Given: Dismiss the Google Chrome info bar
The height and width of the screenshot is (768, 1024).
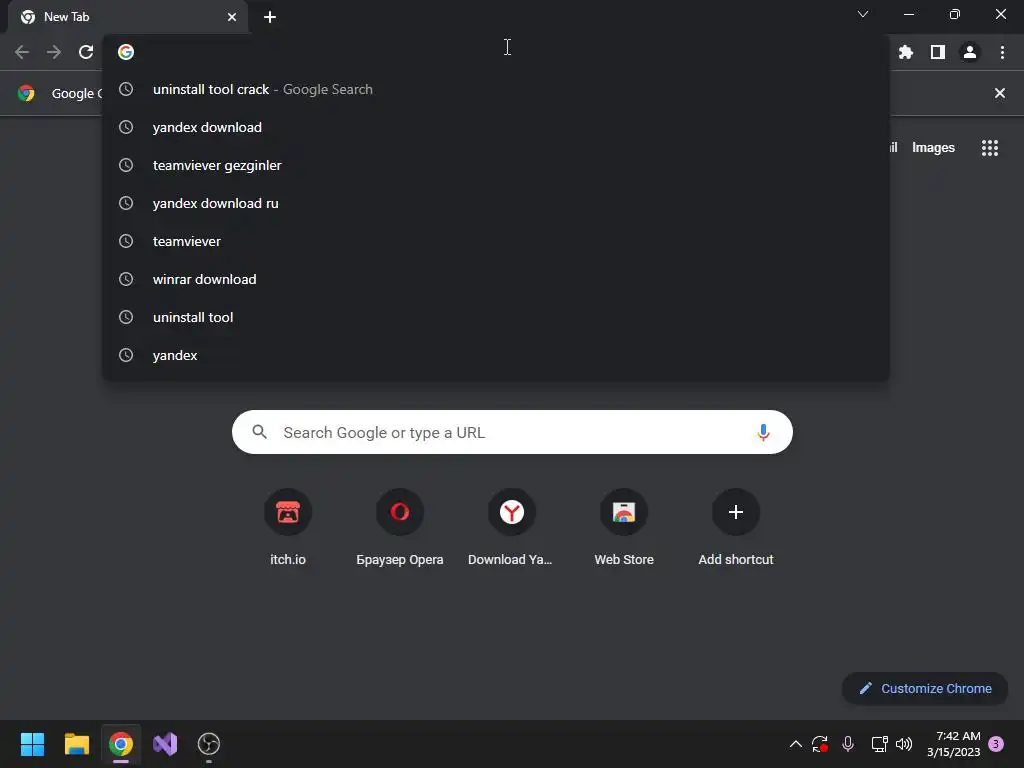Looking at the screenshot, I should [x=999, y=93].
